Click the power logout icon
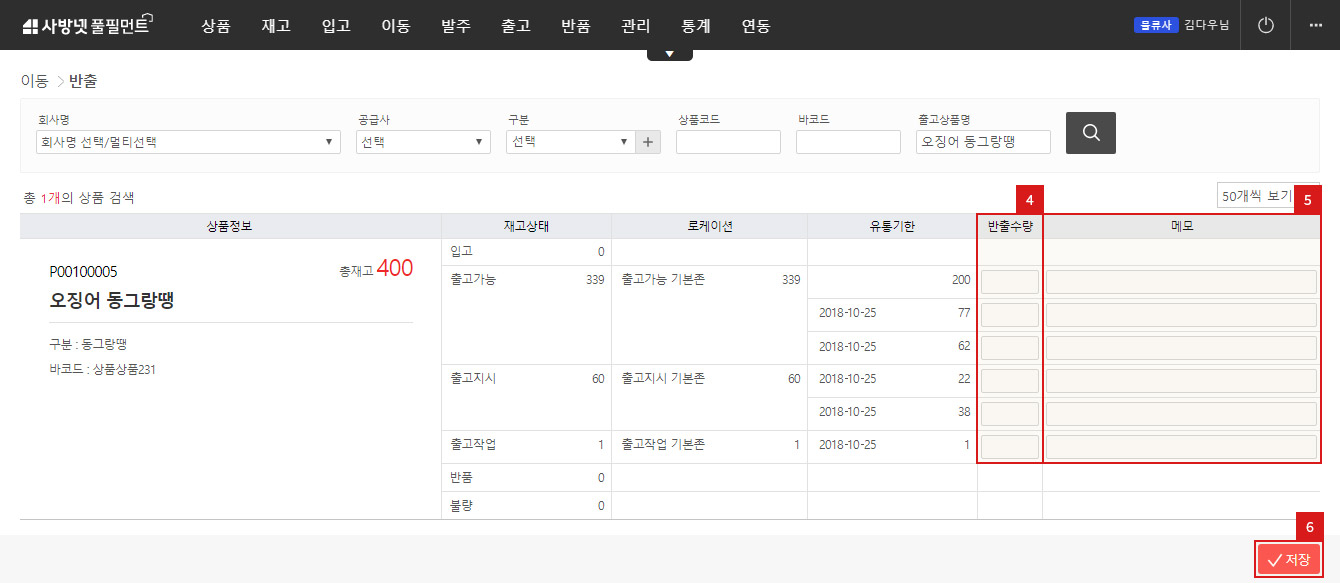The height and width of the screenshot is (583, 1340). click(1265, 25)
